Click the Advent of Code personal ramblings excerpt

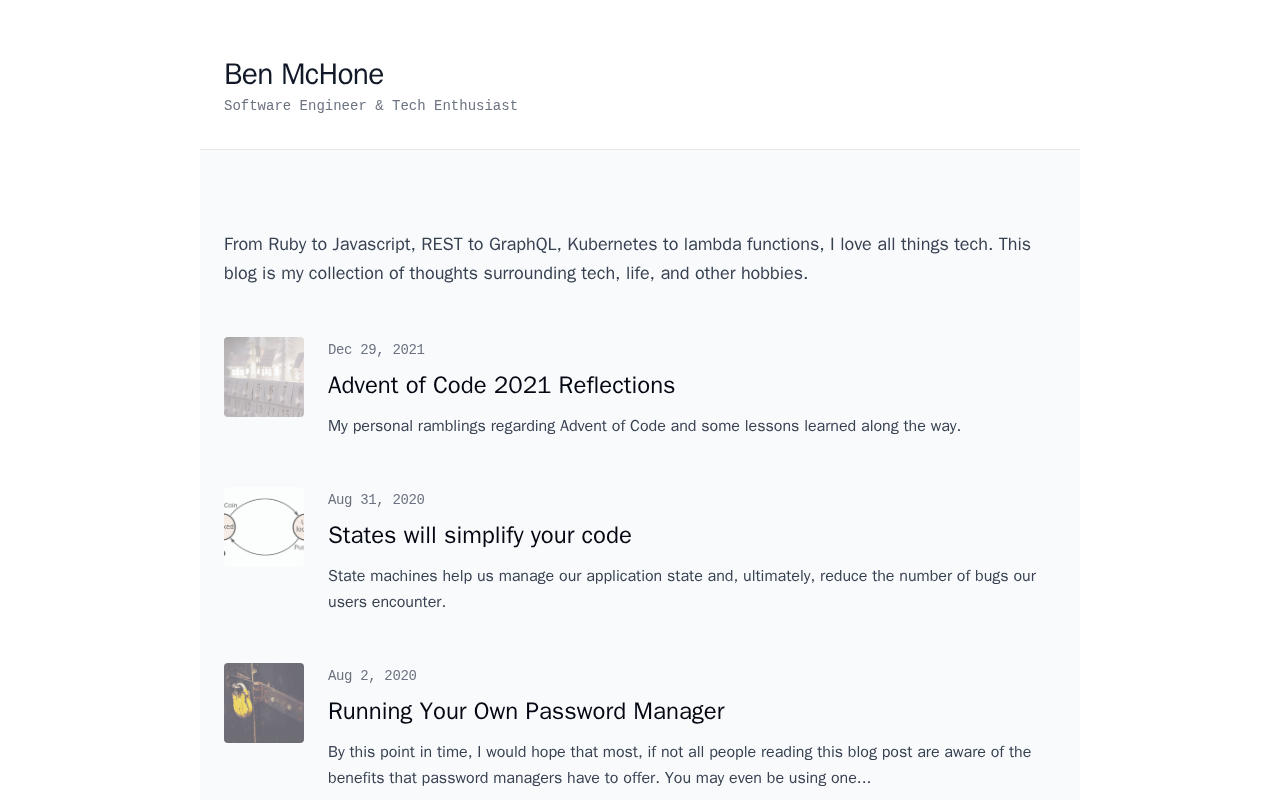[x=644, y=426]
